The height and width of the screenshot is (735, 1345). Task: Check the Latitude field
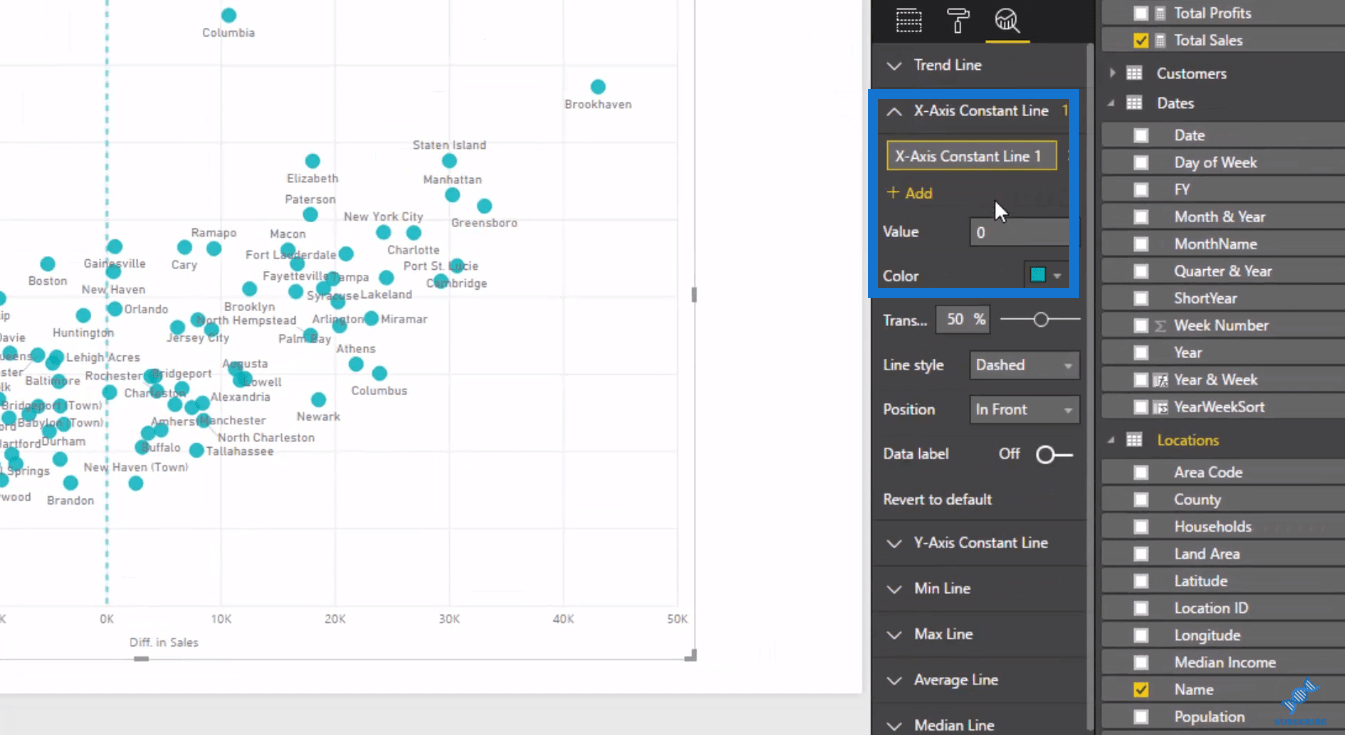[x=1141, y=581]
